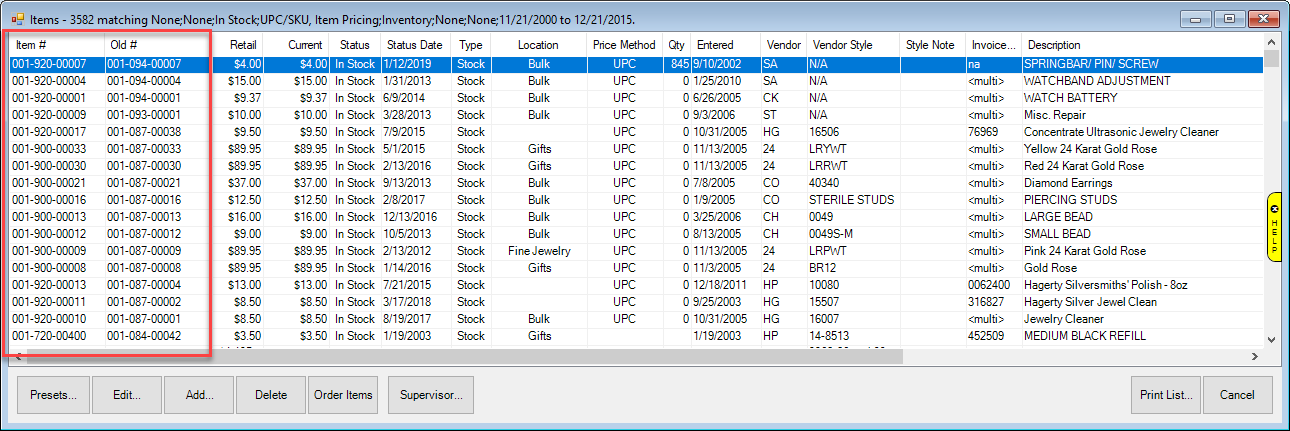Click the horizontal scrollbar left arrow
Screen dimensions: 1290x431
click(x=17, y=357)
